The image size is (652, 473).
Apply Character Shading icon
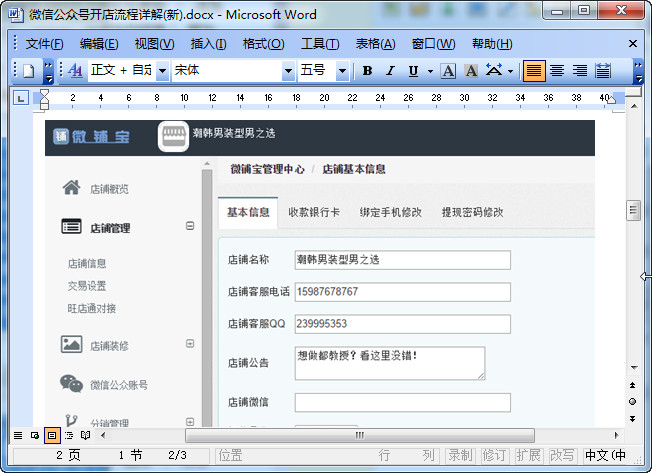[471, 71]
